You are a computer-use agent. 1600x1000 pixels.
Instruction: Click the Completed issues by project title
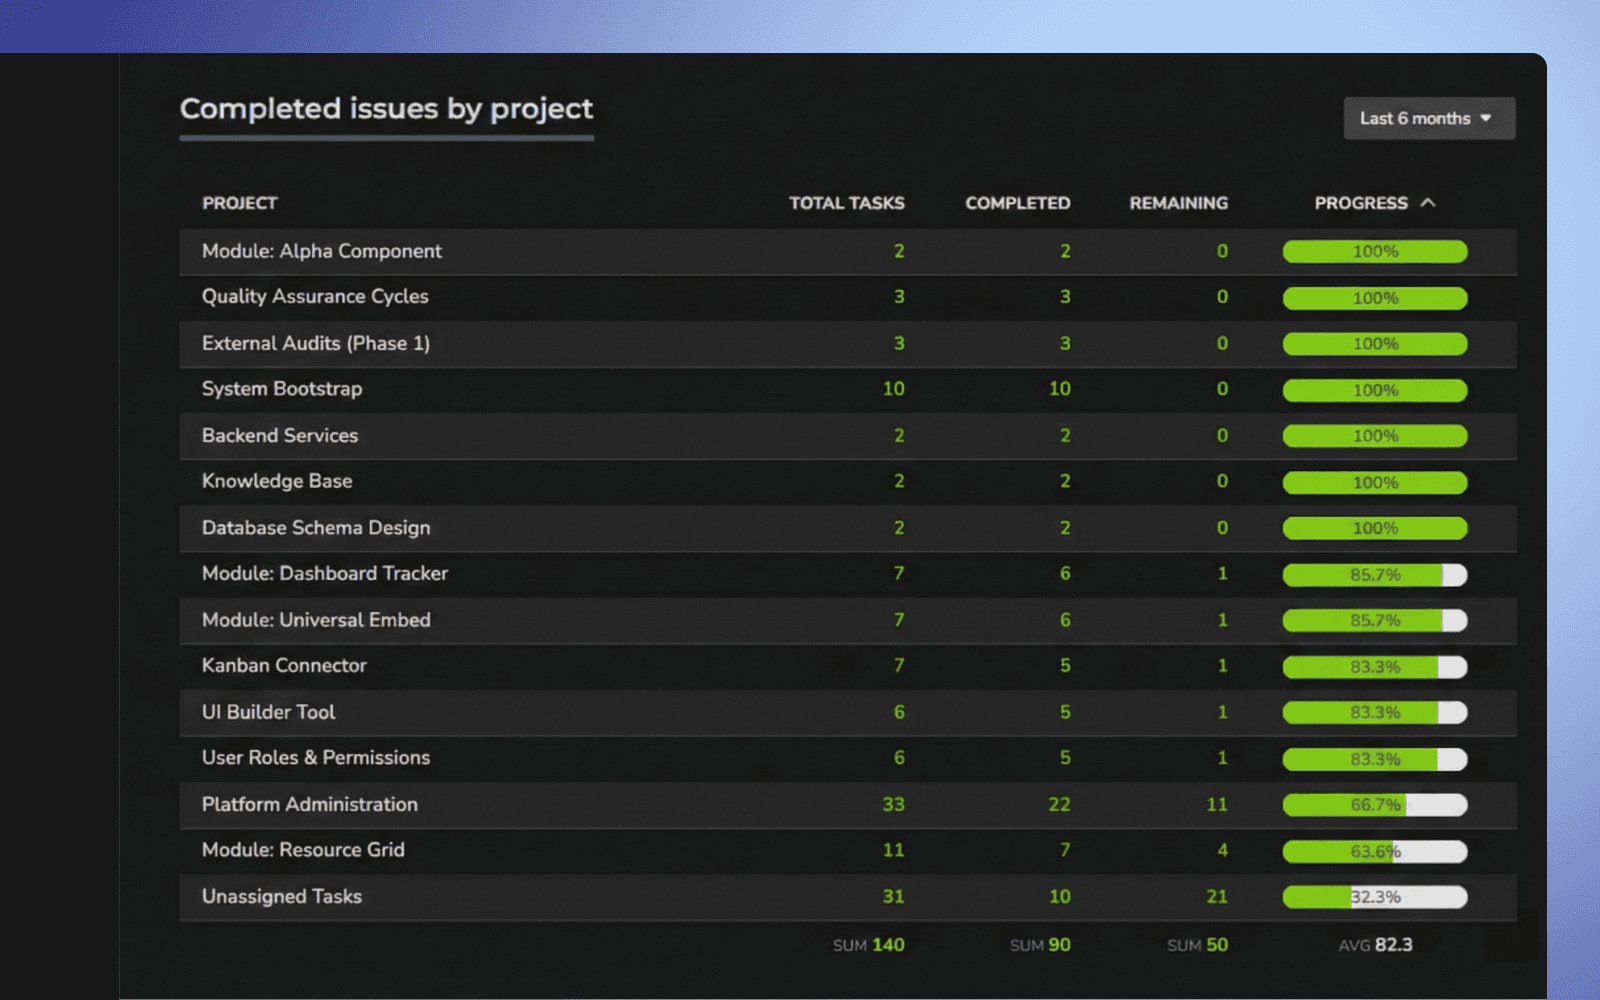pyautogui.click(x=386, y=109)
